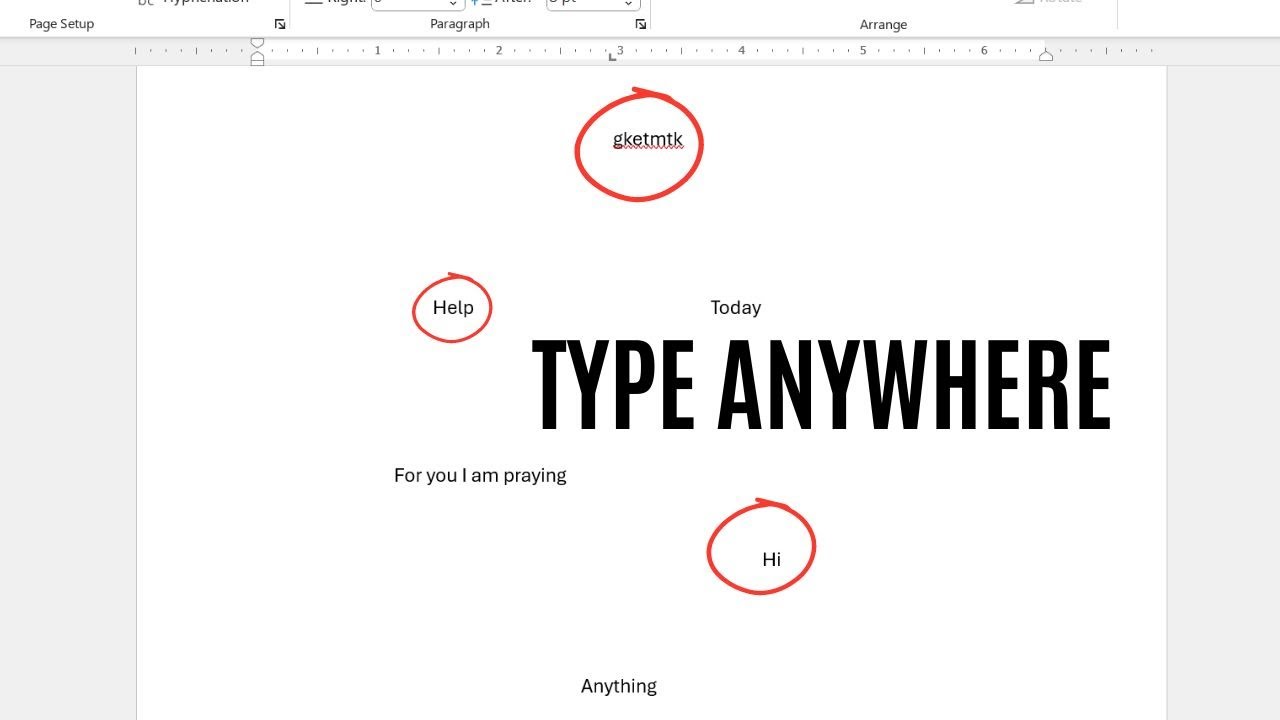The image size is (1280, 720).
Task: Select the tab stop marker near ruler 3
Action: tap(612, 57)
